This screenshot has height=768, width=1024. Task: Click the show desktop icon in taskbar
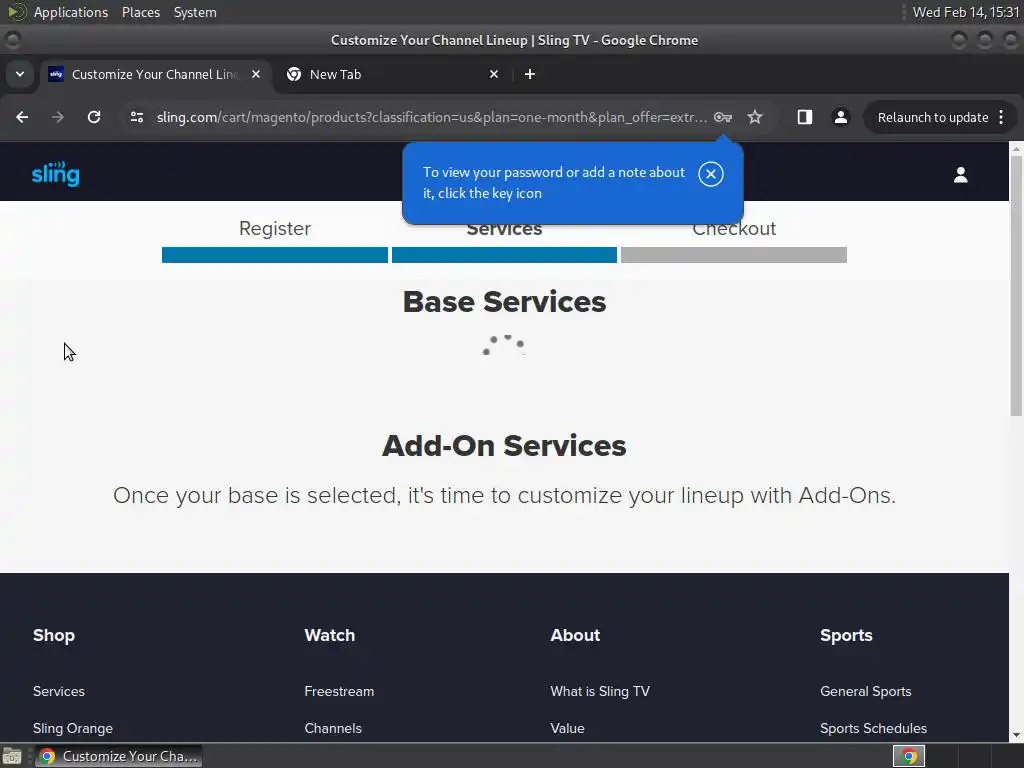[x=12, y=757]
